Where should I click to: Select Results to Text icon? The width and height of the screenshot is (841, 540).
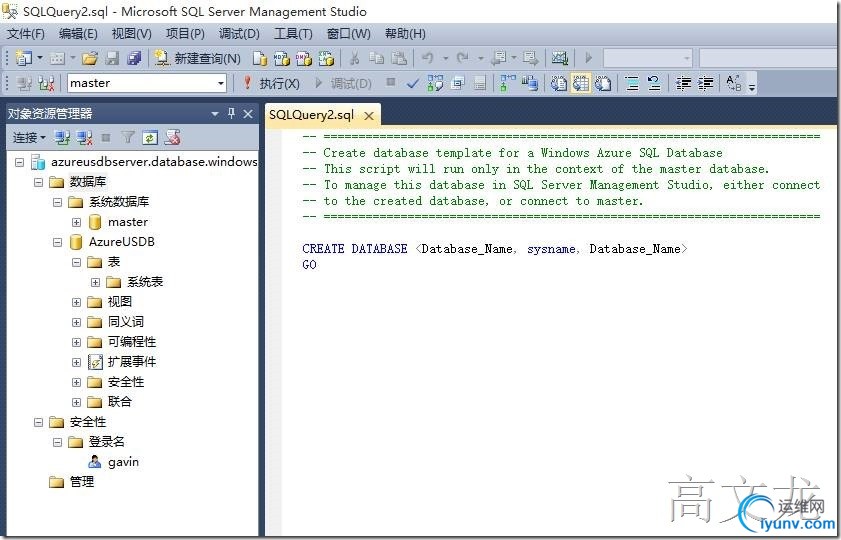[x=558, y=83]
